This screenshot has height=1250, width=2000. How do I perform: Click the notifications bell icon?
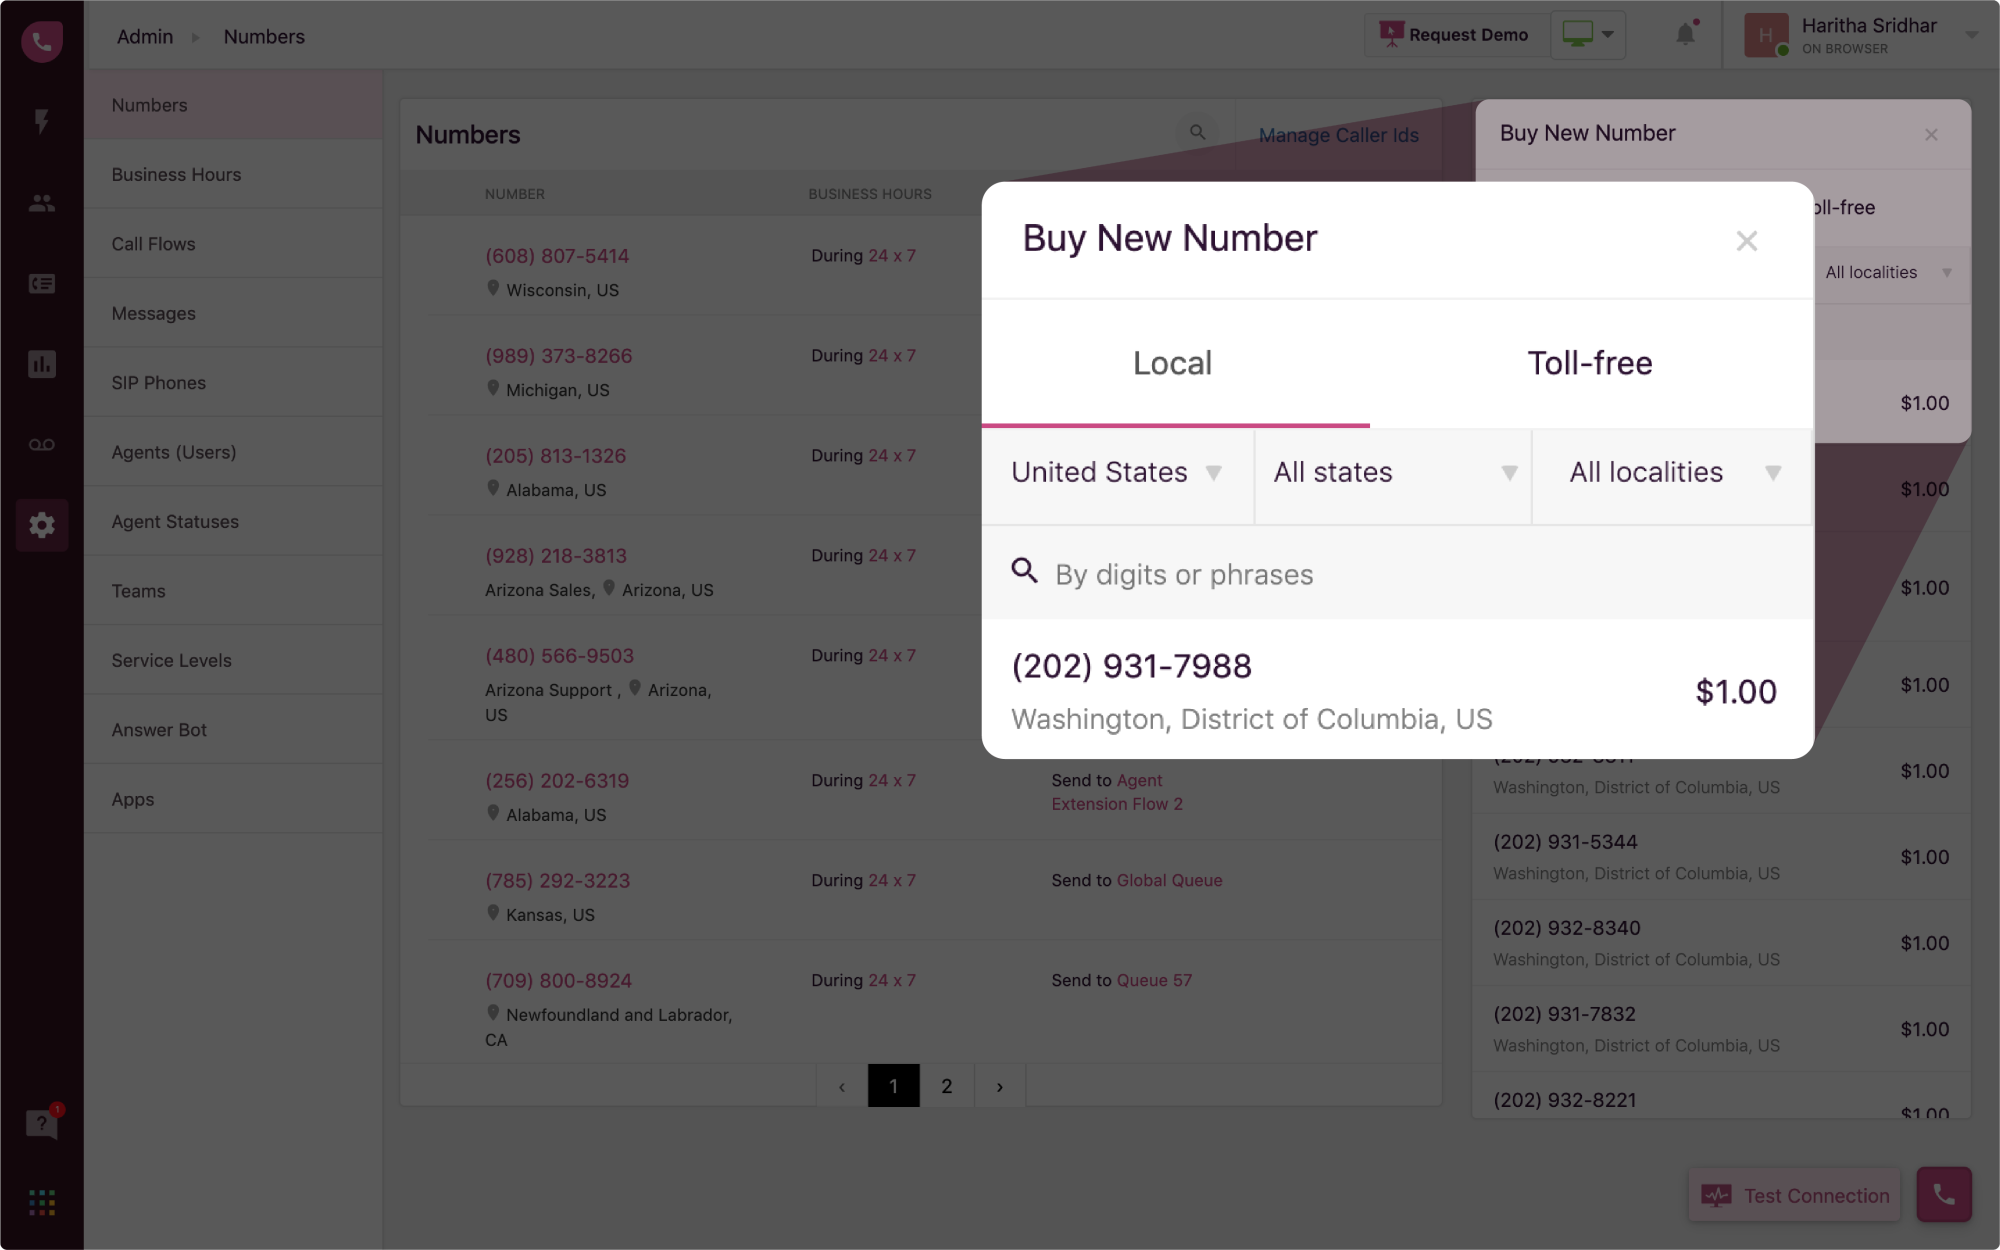[1685, 35]
